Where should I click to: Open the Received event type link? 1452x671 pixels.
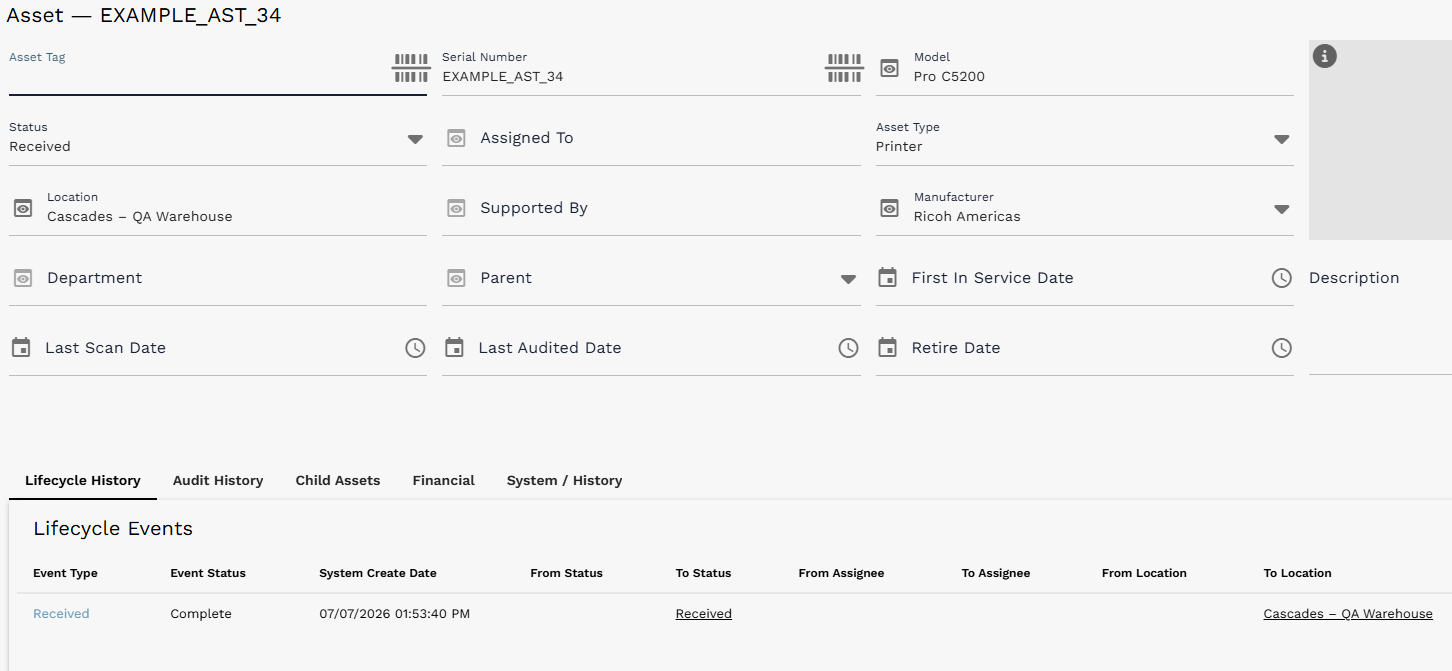click(x=61, y=614)
